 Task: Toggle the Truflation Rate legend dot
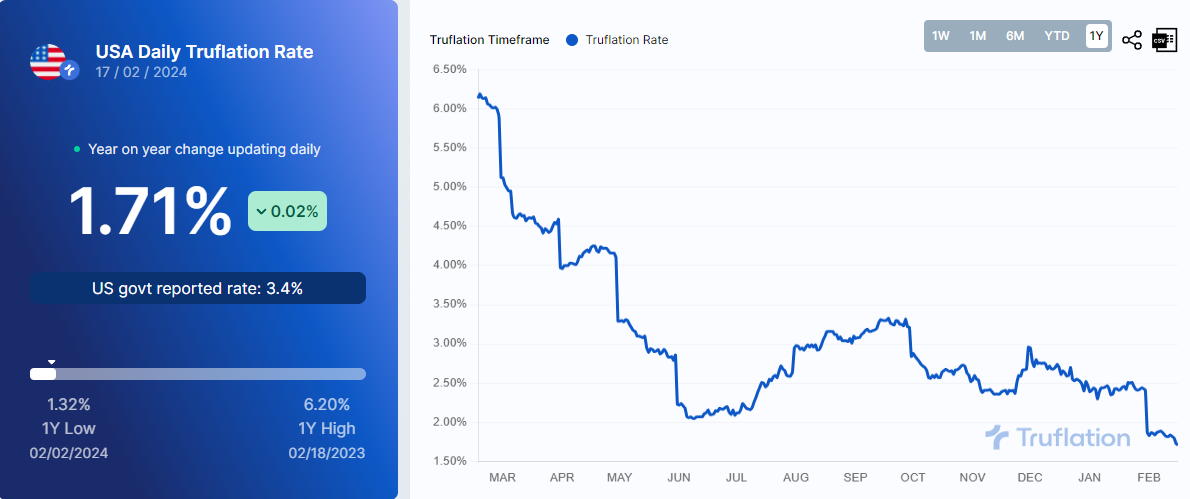coord(572,40)
